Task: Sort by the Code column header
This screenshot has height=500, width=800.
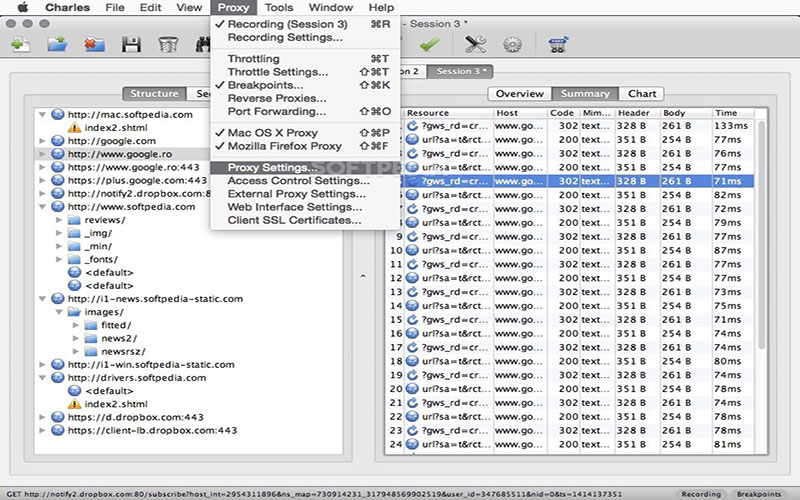Action: point(562,113)
